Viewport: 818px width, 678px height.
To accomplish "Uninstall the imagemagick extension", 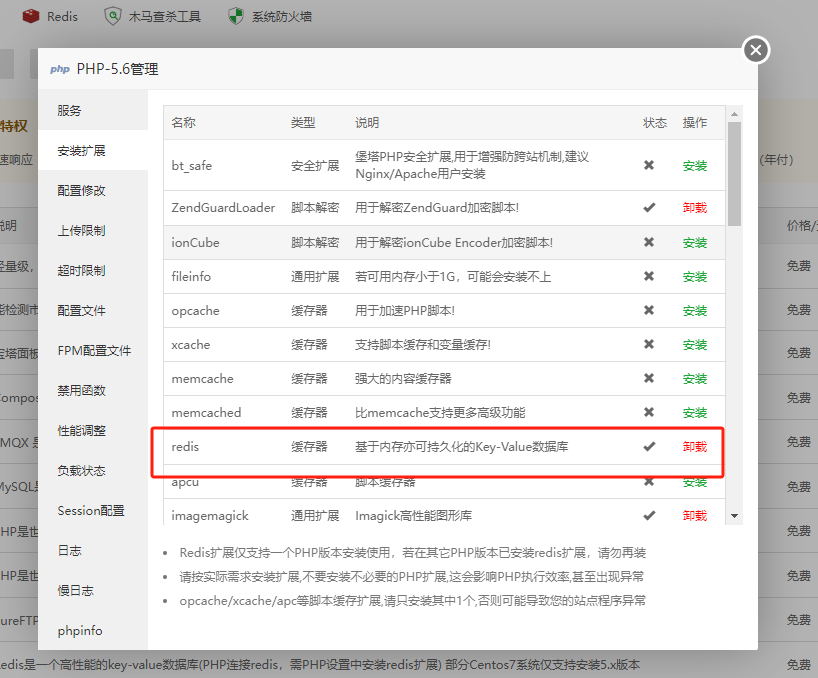I will click(695, 515).
